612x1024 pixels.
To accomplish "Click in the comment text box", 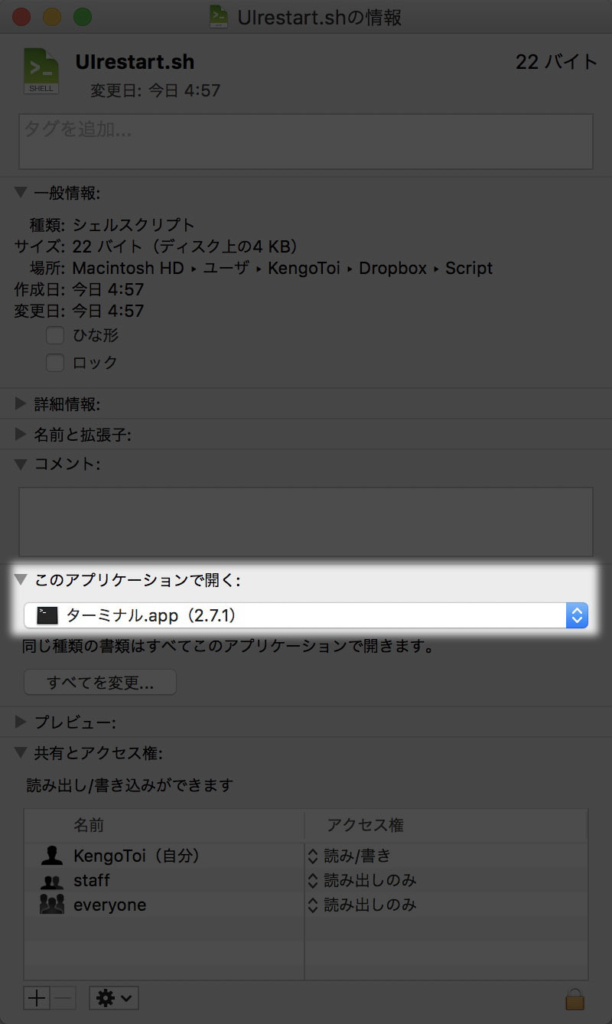I will pos(306,522).
